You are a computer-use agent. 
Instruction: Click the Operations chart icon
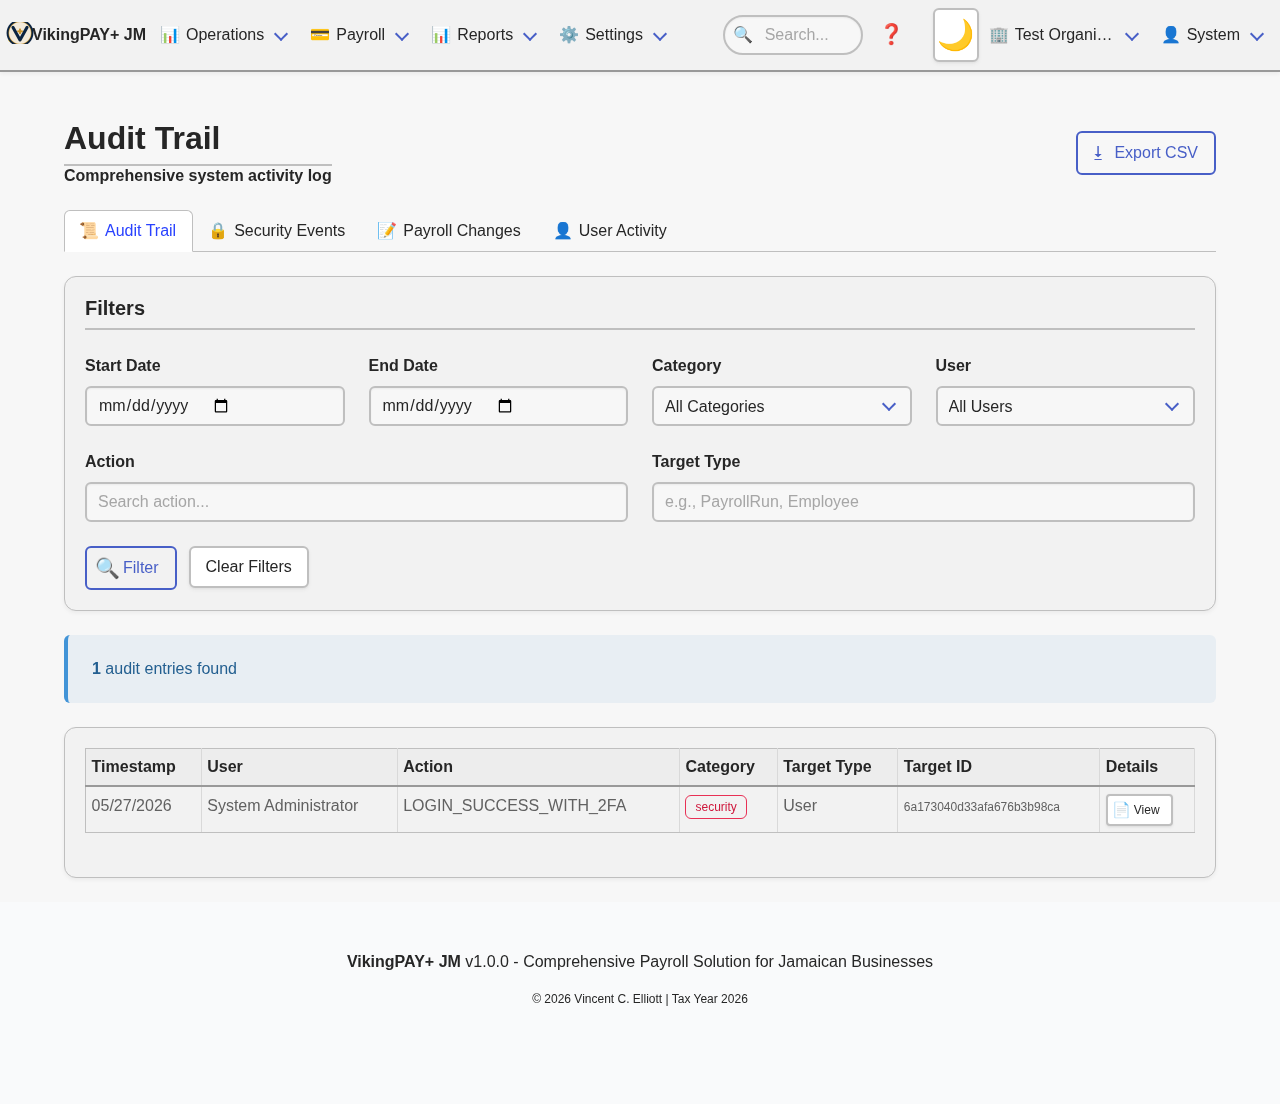coord(170,35)
